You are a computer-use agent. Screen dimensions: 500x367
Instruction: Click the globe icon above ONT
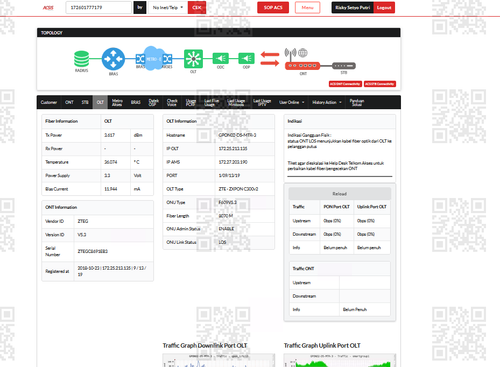click(x=303, y=53)
